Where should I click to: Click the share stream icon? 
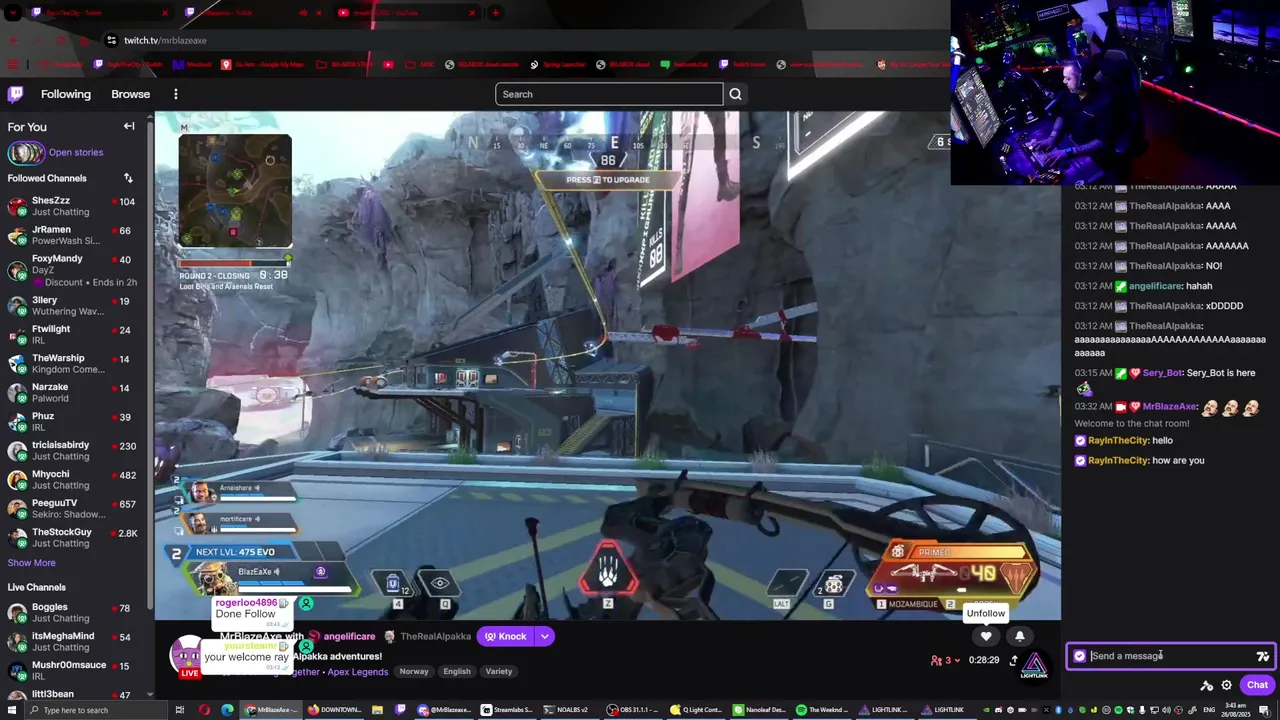pyautogui.click(x=1013, y=660)
